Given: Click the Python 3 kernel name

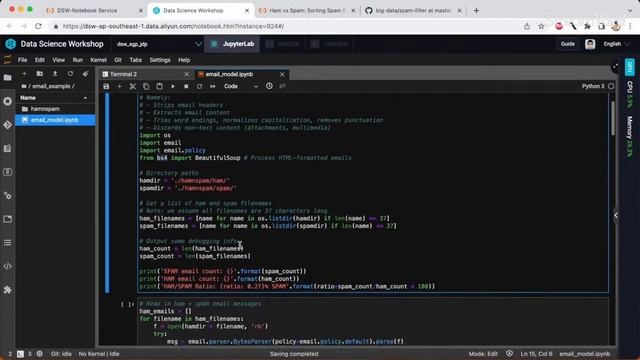Looking at the screenshot, I should tap(593, 86).
